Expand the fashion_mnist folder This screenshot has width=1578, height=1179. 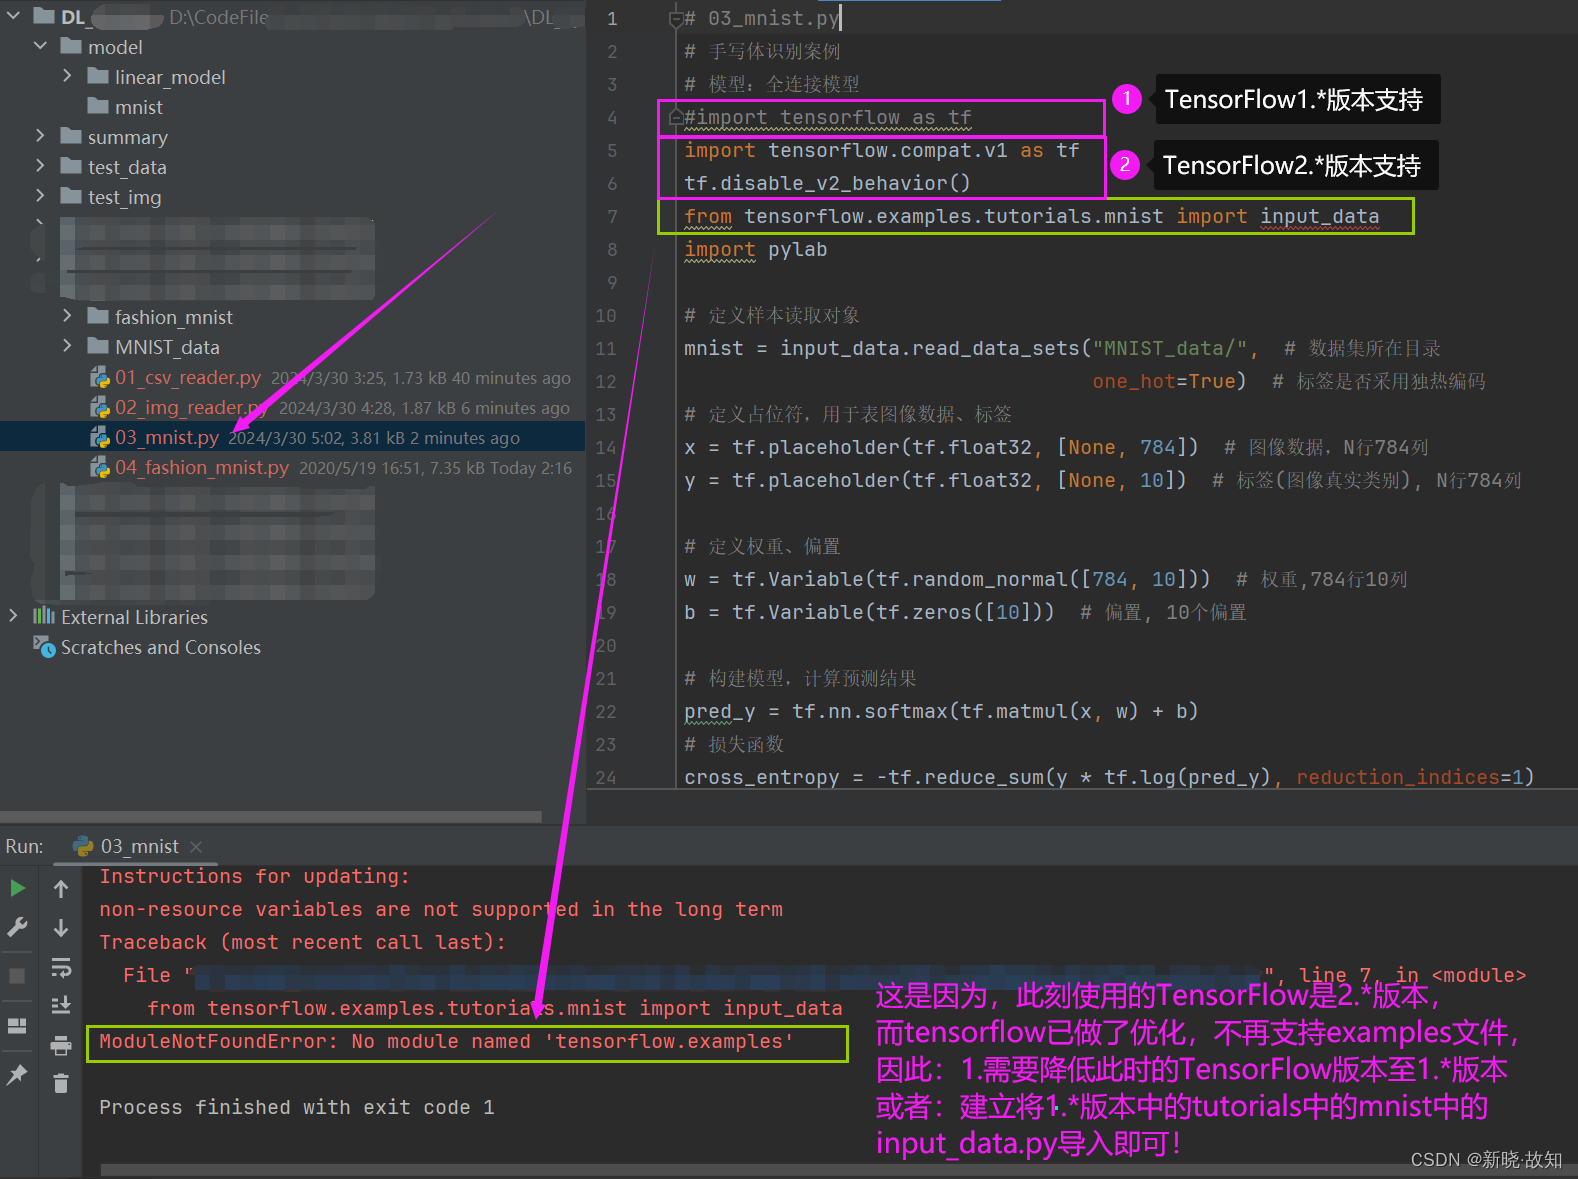[67, 316]
